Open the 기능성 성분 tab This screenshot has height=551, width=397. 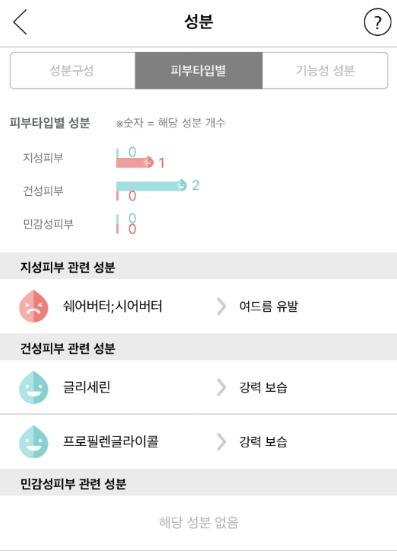coord(325,70)
